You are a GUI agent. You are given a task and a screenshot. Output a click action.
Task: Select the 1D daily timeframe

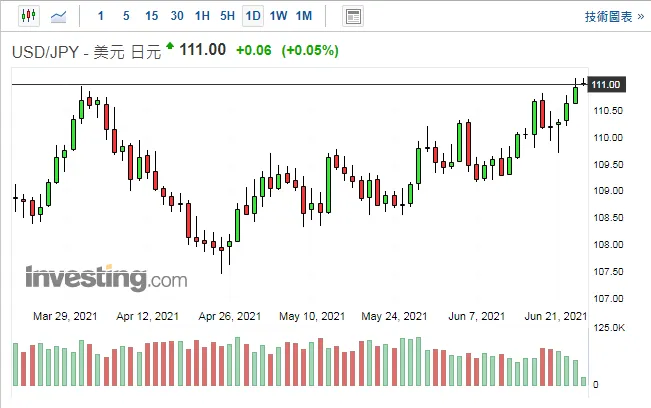[x=253, y=16]
